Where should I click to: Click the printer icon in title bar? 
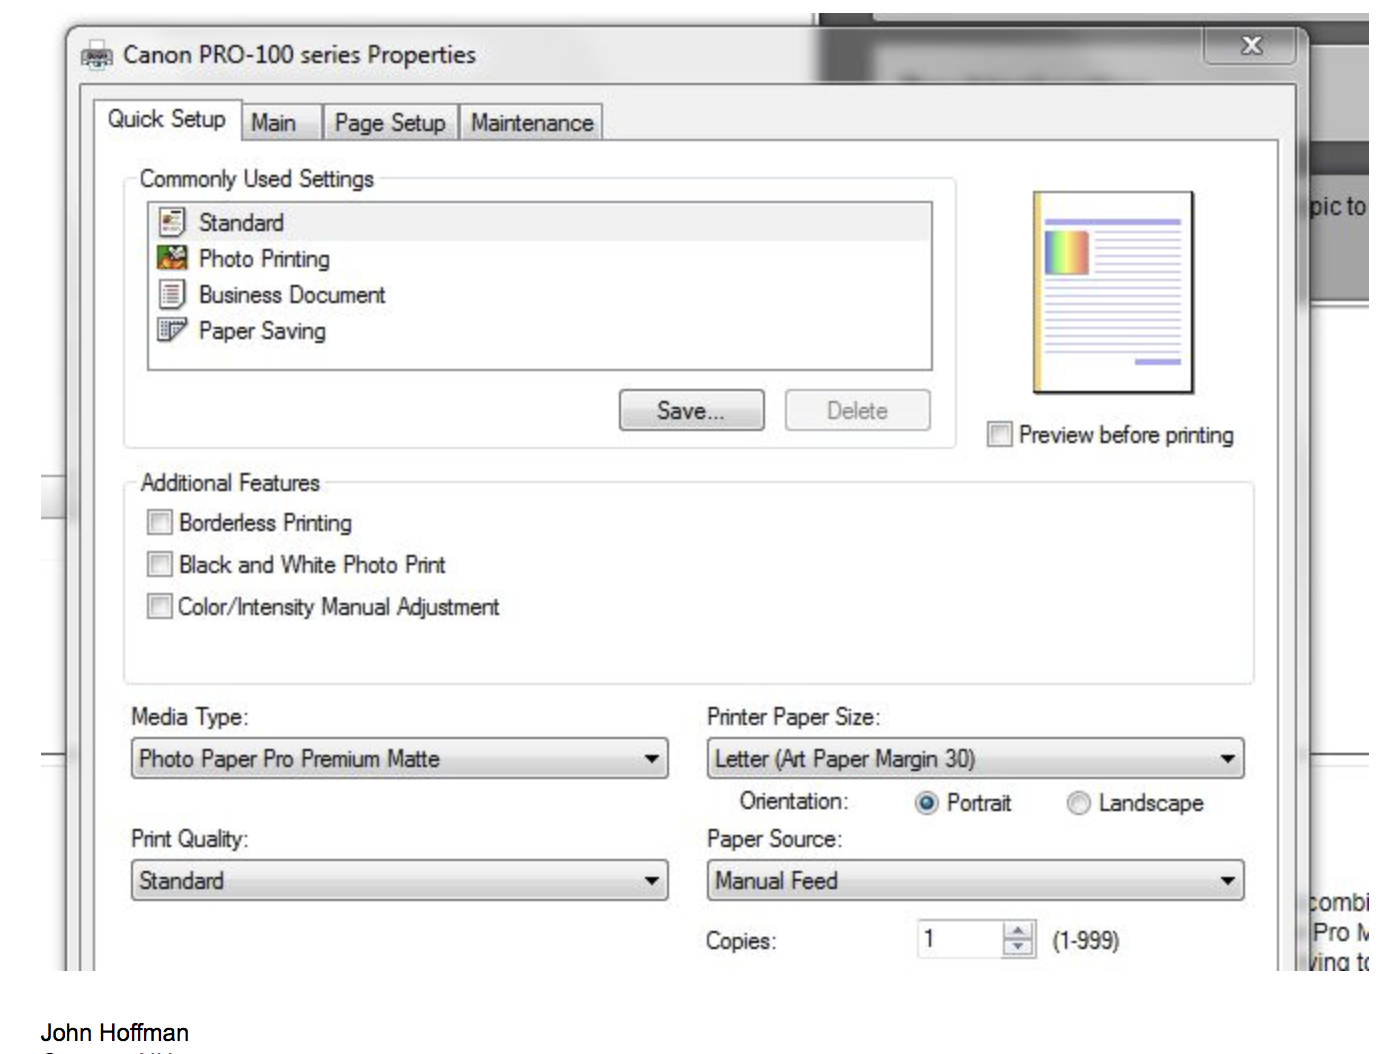97,55
